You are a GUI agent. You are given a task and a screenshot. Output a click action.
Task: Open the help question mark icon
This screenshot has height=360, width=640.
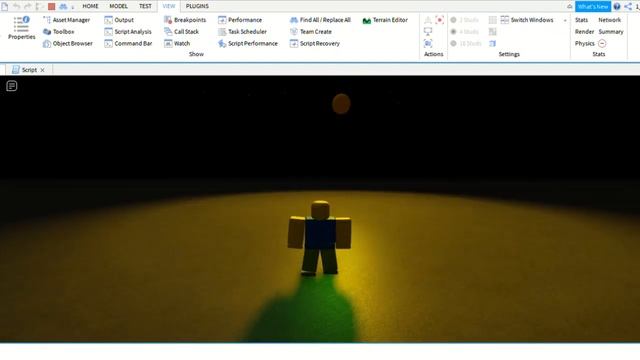pos(617,6)
